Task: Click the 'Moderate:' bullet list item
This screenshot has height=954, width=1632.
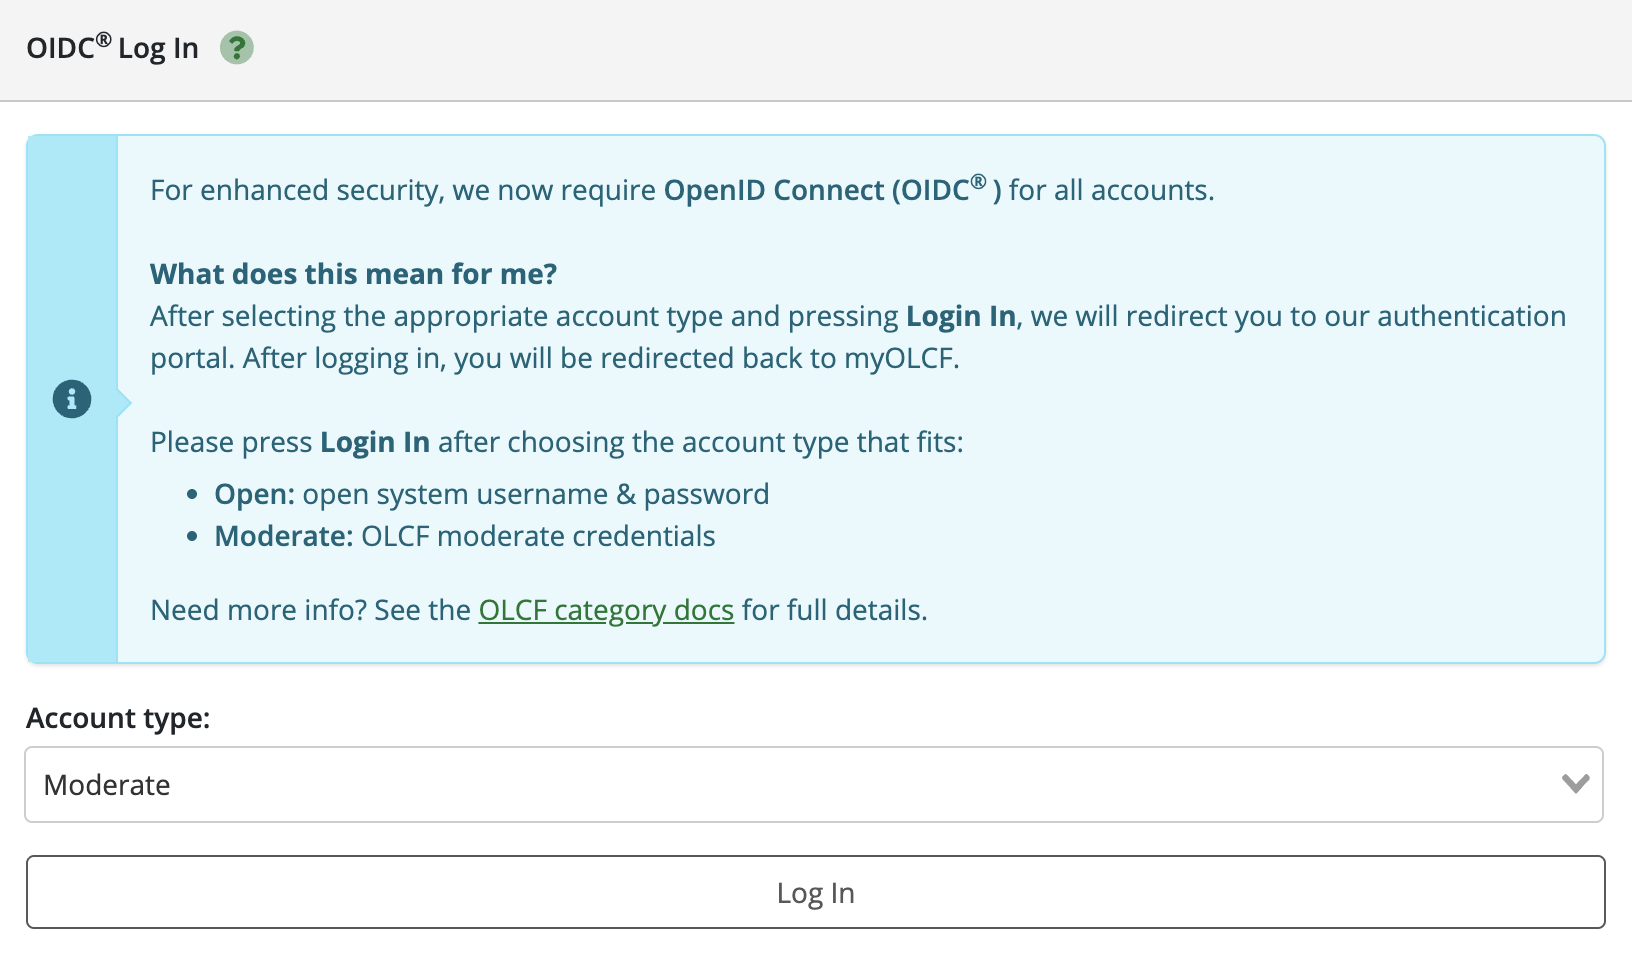Action: pyautogui.click(x=464, y=536)
